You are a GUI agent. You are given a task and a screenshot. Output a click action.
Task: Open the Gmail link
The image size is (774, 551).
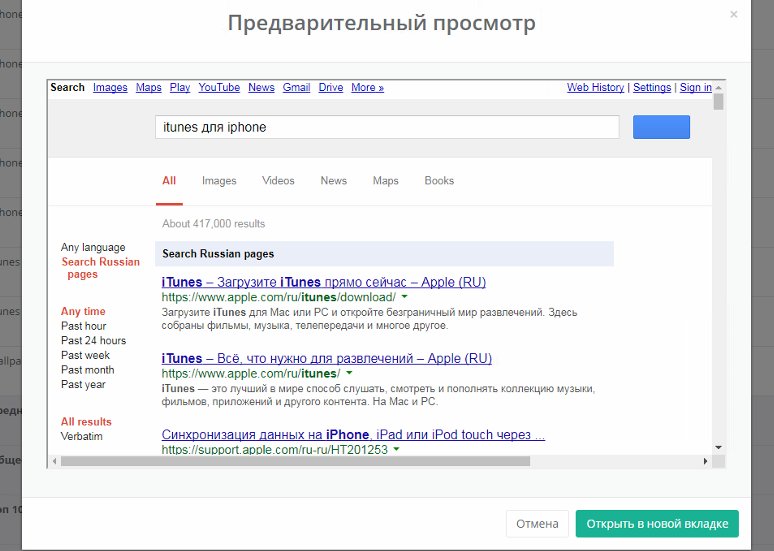(296, 87)
